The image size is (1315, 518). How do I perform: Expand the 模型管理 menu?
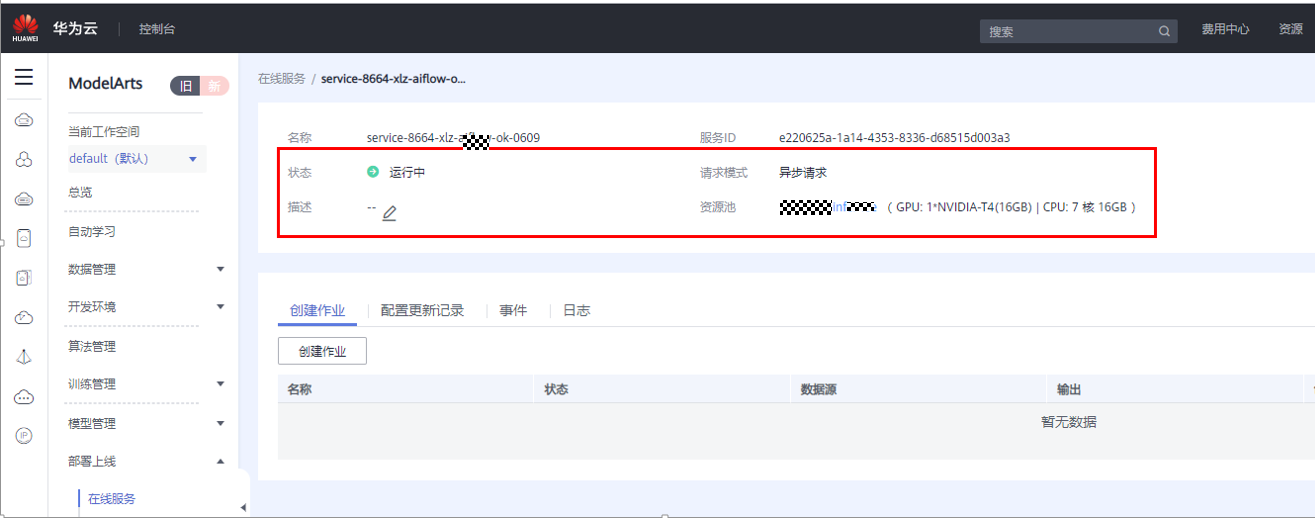pyautogui.click(x=220, y=423)
